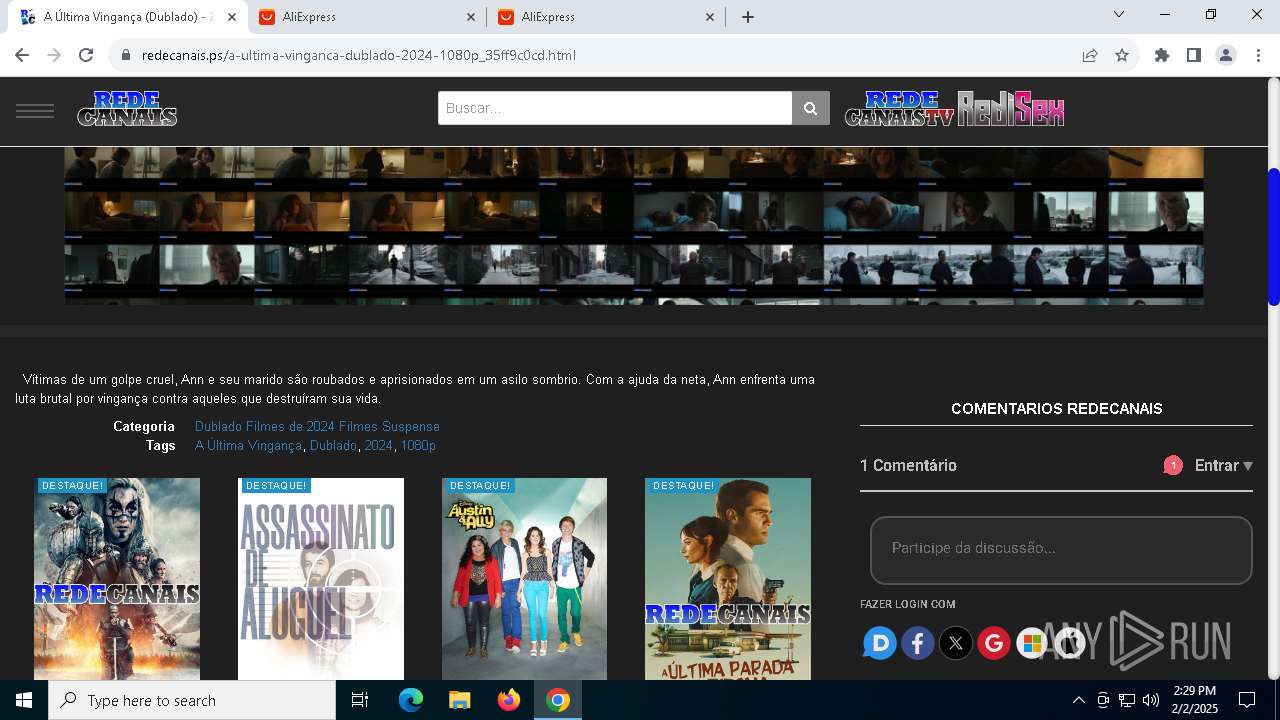Open the Assassinato de Aluguel poster

click(321, 579)
